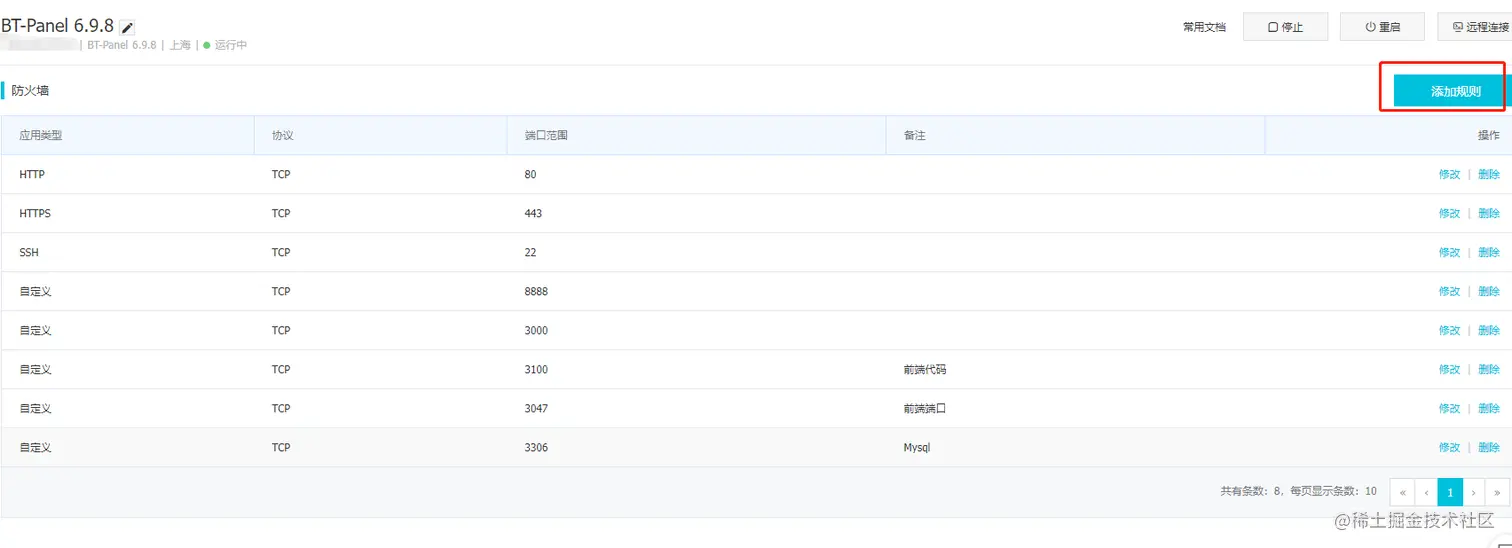Select page 1 in pagination
The image size is (1512, 548).
pyautogui.click(x=1450, y=492)
